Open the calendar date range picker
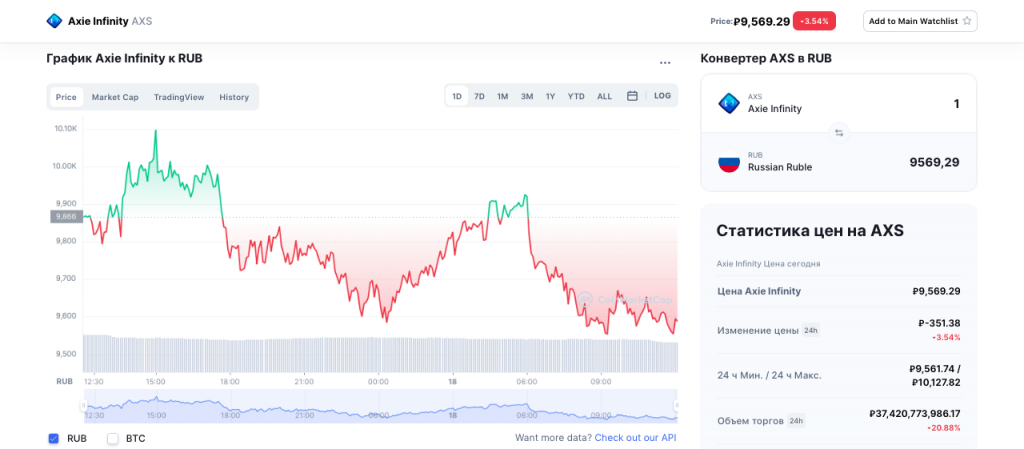Screen dimensions: 1024x449 632,96
